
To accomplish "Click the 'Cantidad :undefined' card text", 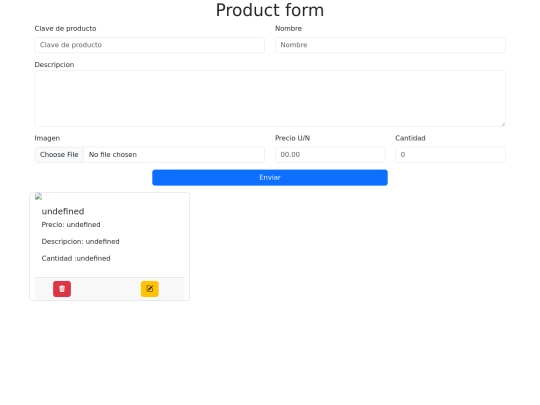I will click(76, 258).
